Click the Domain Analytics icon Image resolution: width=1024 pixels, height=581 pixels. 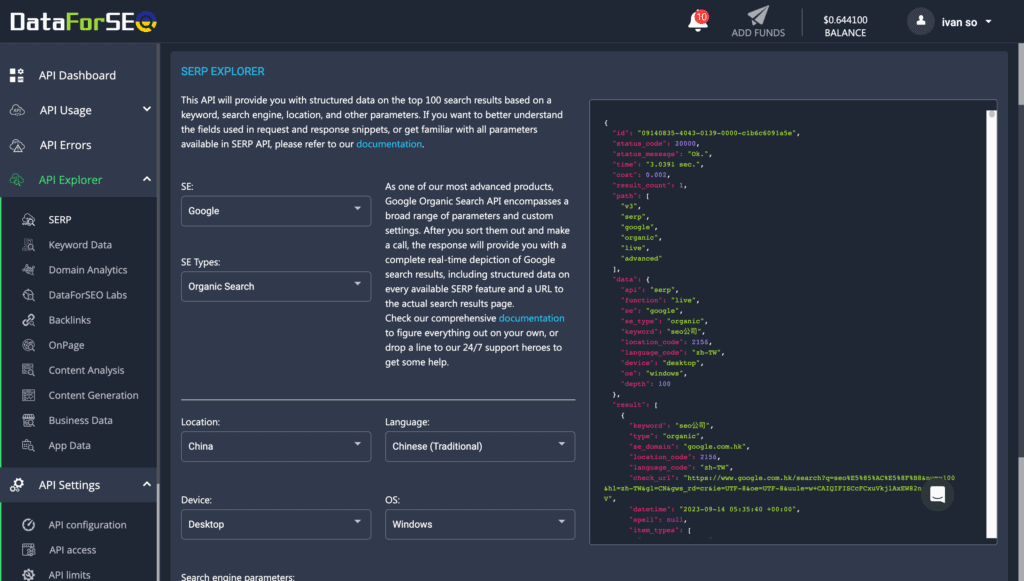point(29,270)
